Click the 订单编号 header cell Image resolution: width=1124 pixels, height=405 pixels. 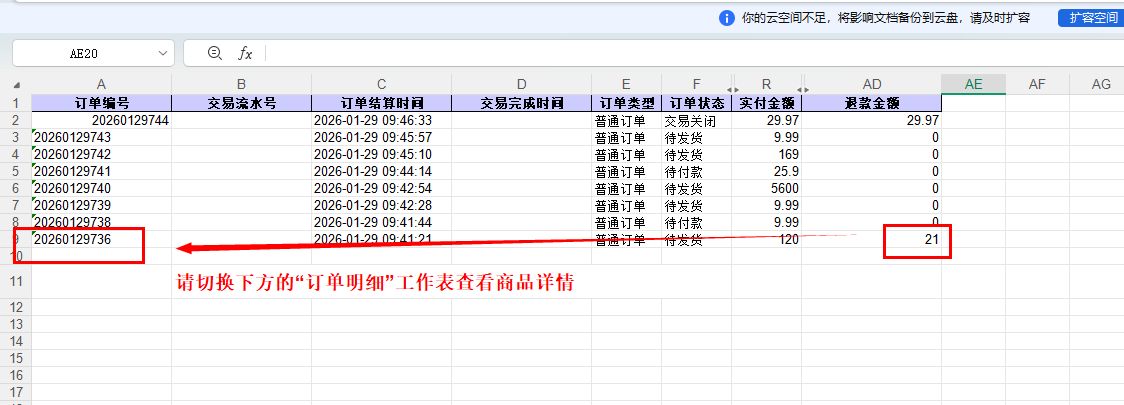point(102,103)
